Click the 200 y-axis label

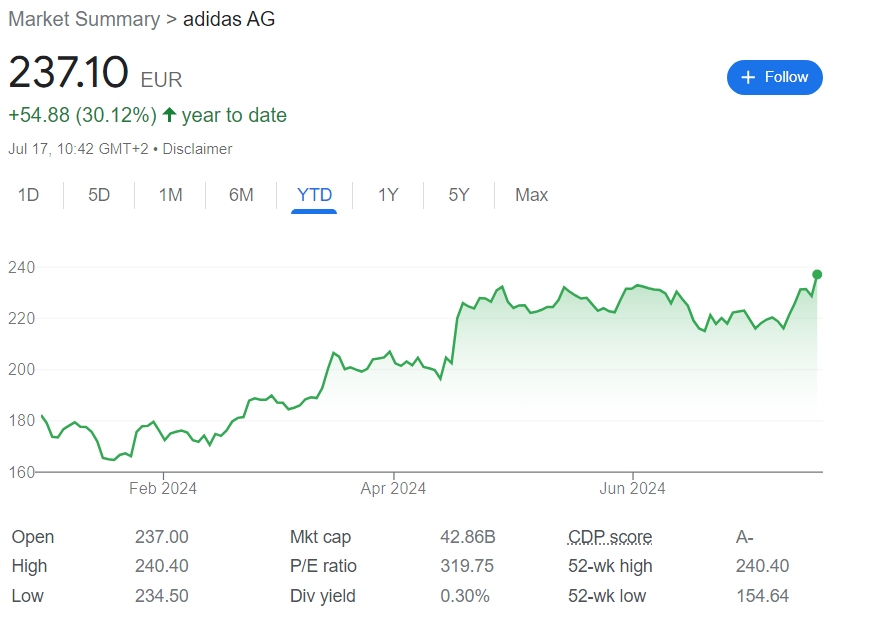pos(22,370)
